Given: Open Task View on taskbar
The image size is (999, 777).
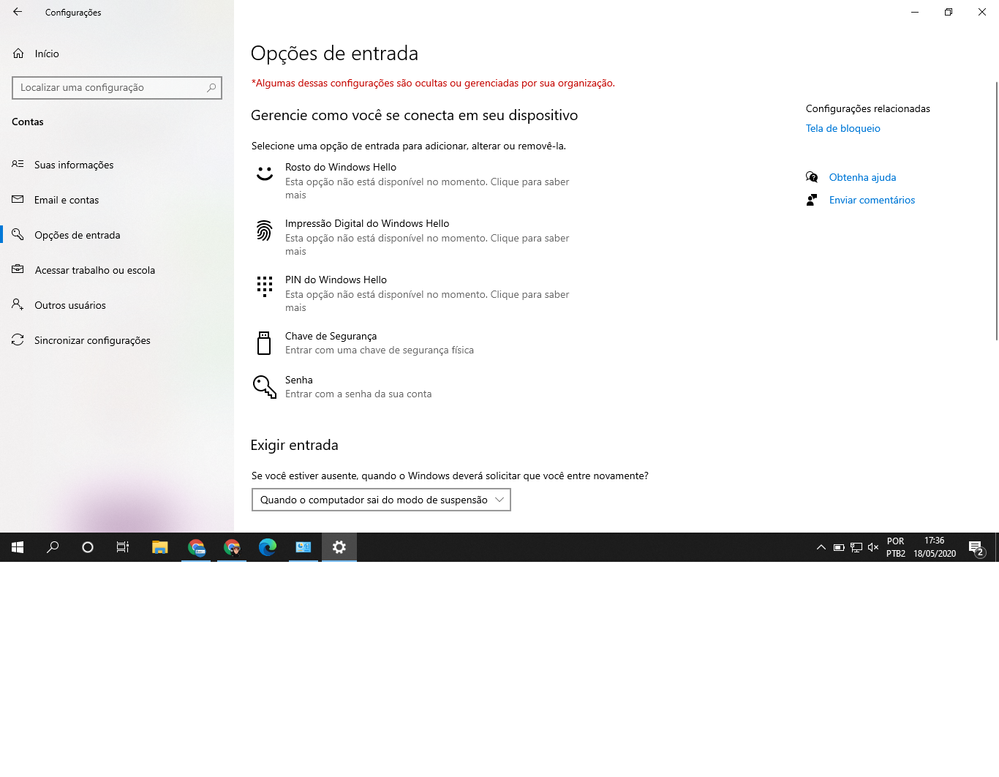Looking at the screenshot, I should pos(123,547).
